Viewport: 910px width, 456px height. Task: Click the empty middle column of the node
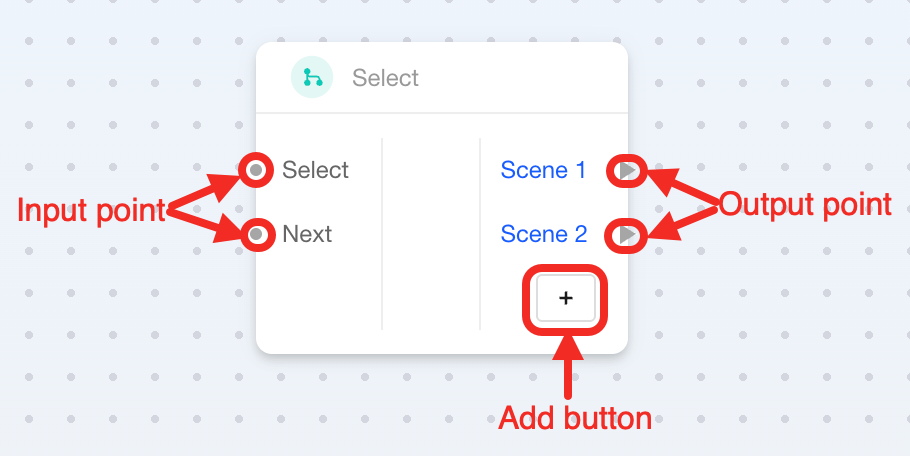click(x=431, y=235)
